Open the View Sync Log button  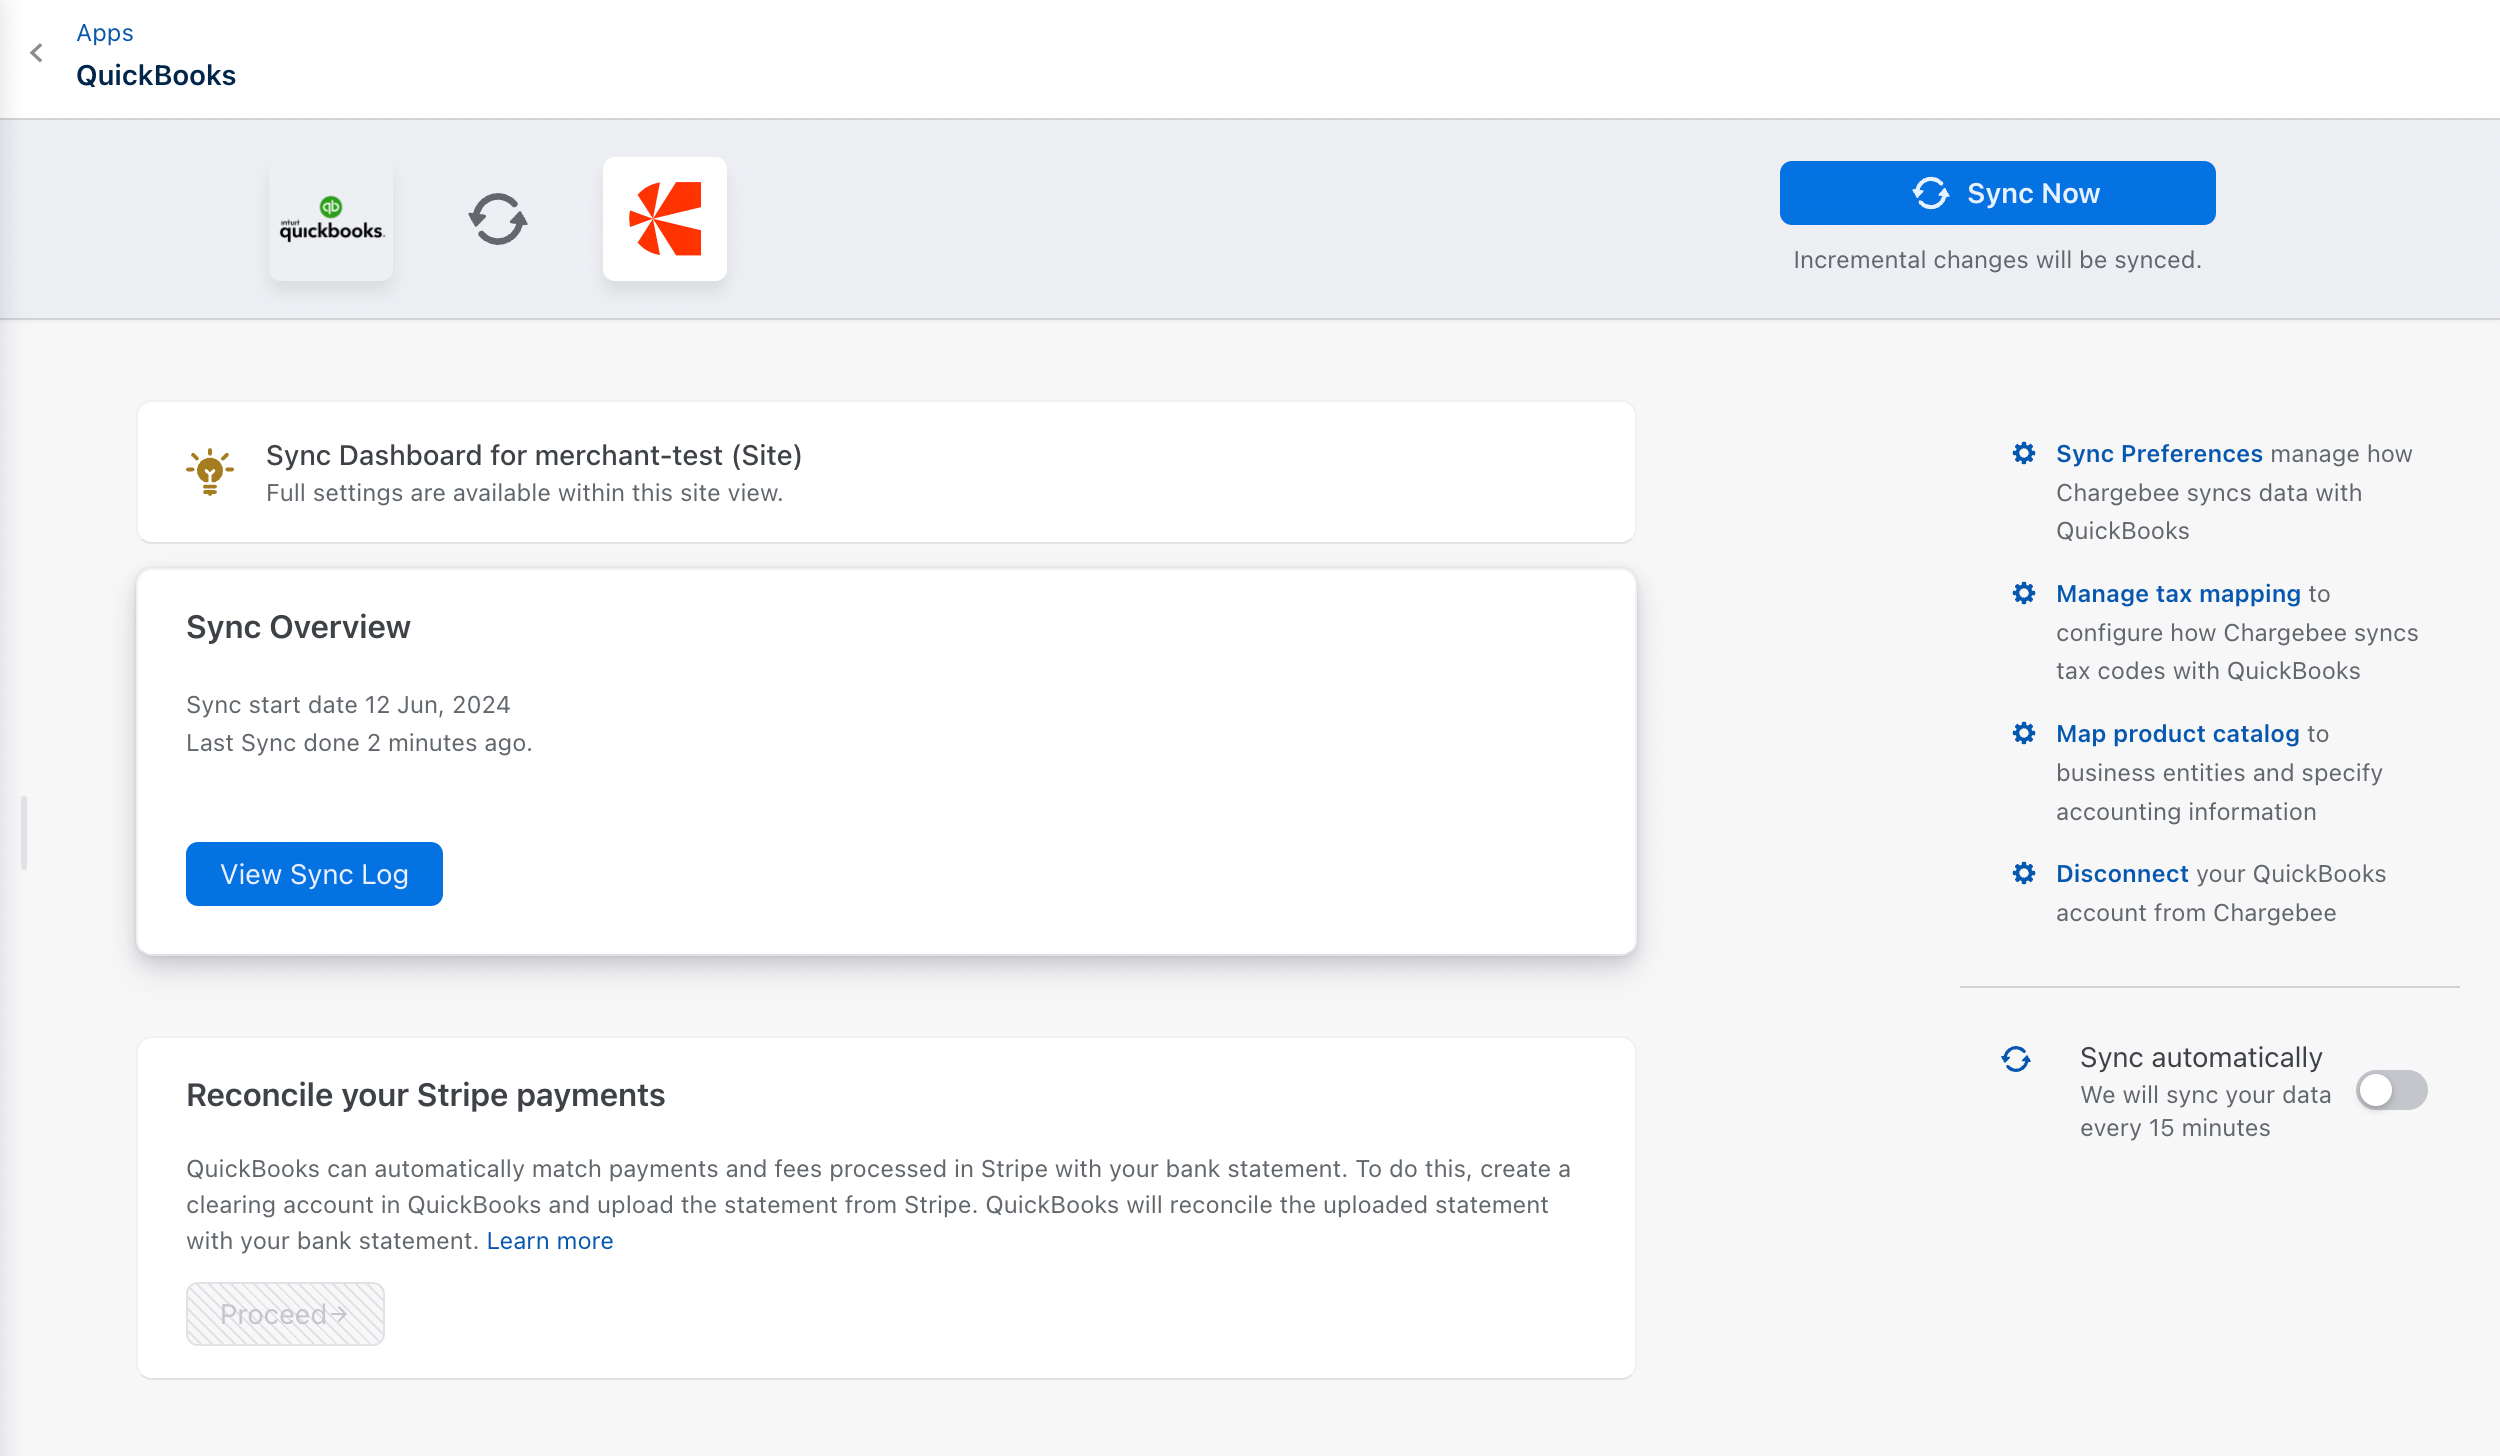coord(314,874)
